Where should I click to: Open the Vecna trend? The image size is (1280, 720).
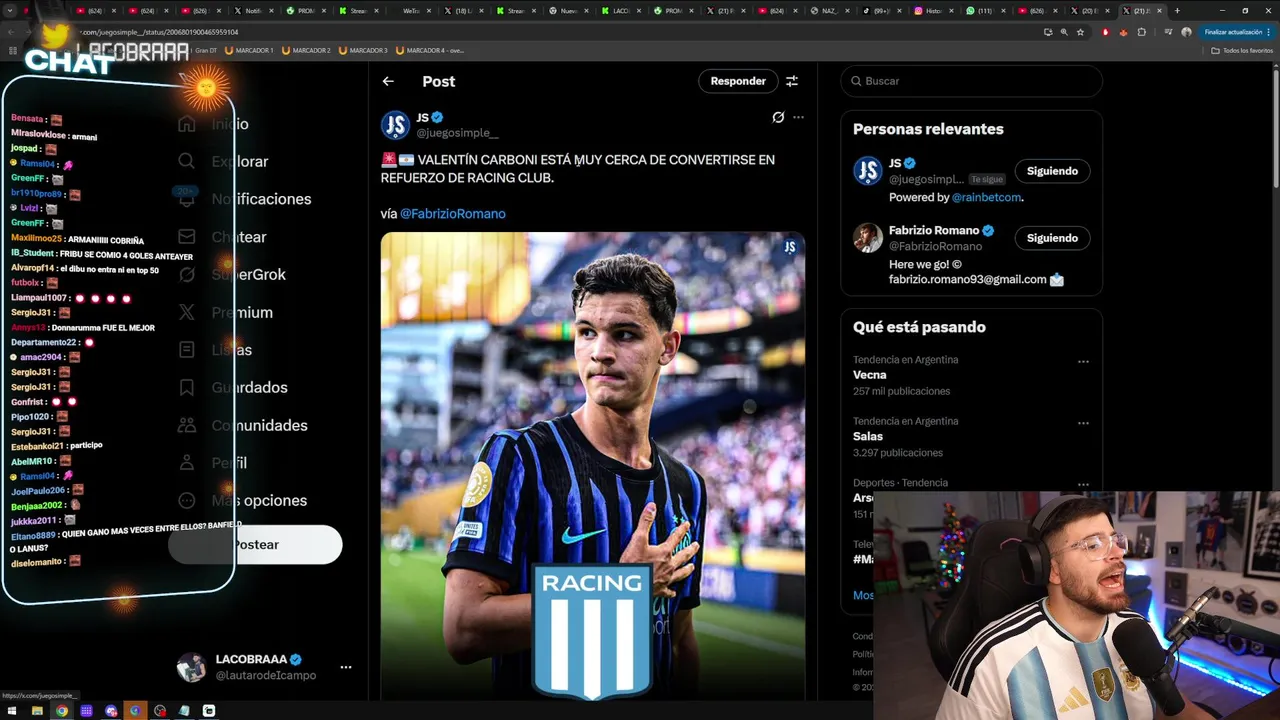point(870,375)
